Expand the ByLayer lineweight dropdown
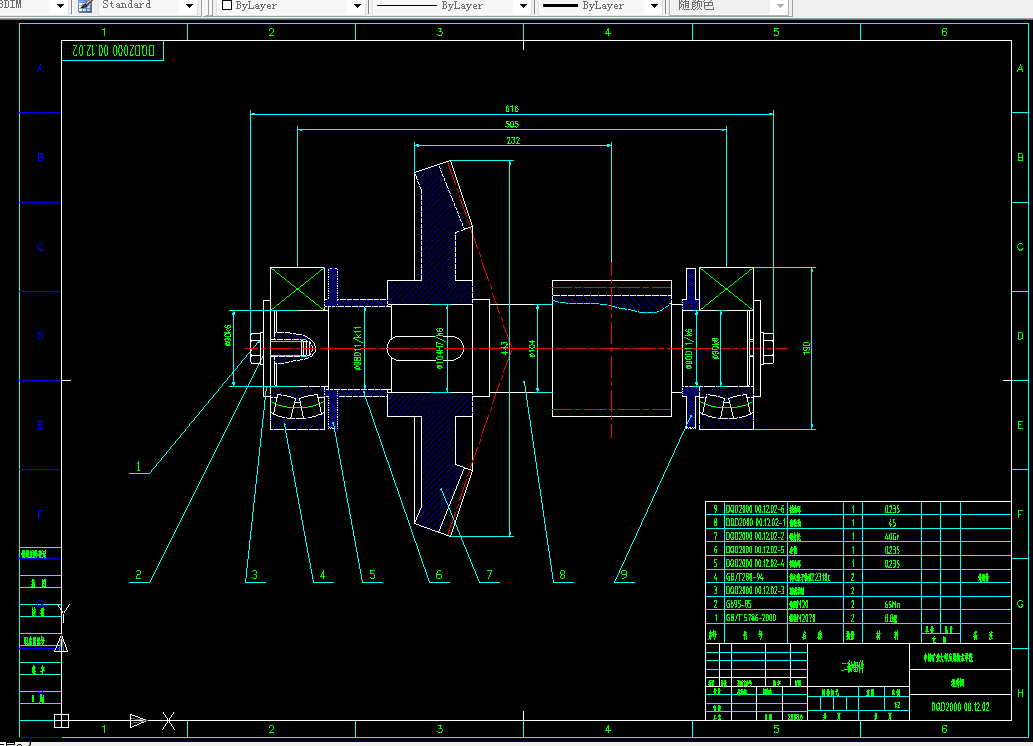The height and width of the screenshot is (746, 1033). pos(654,6)
